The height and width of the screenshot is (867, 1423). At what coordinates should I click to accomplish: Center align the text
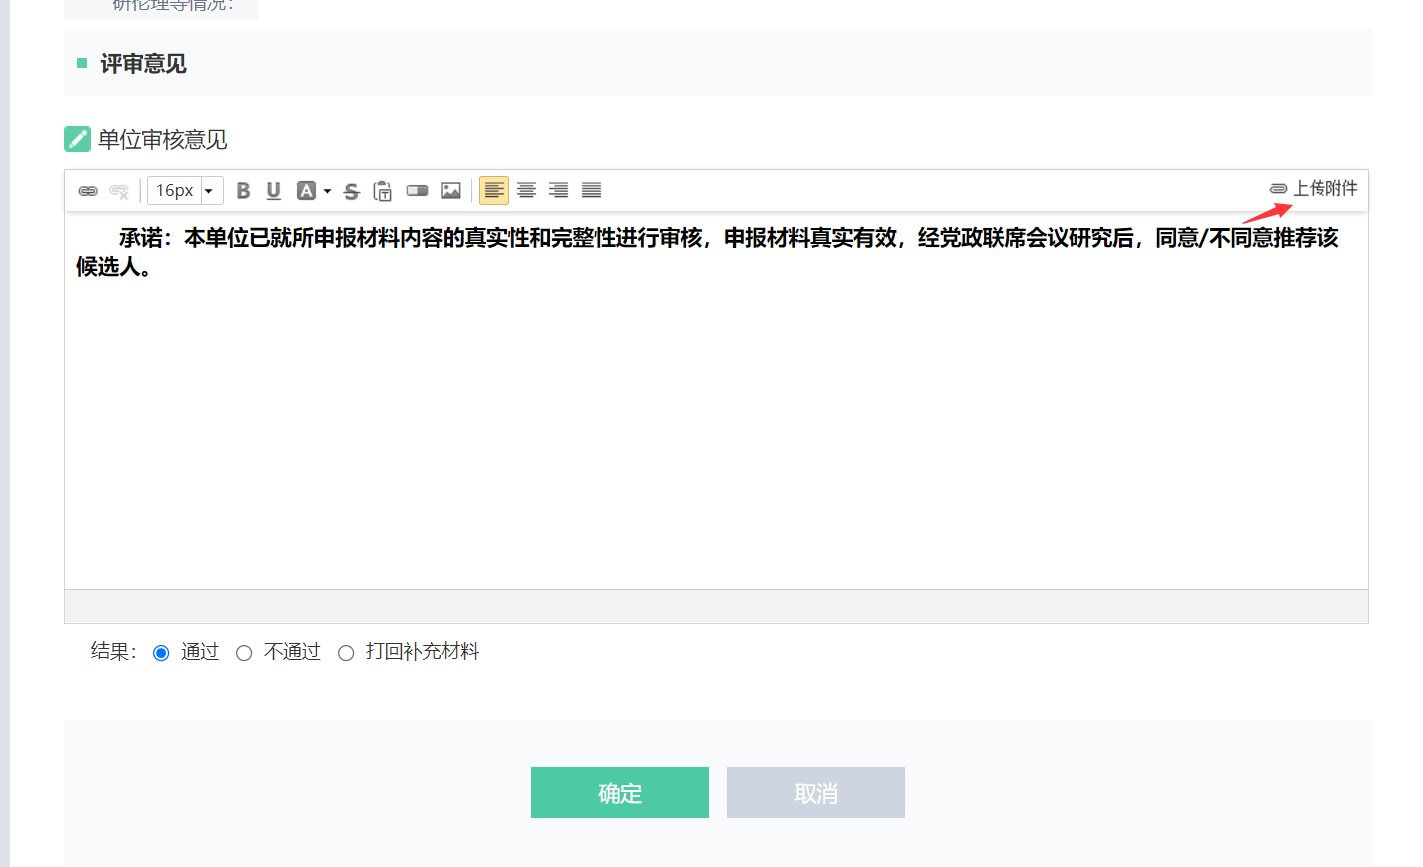tap(526, 191)
